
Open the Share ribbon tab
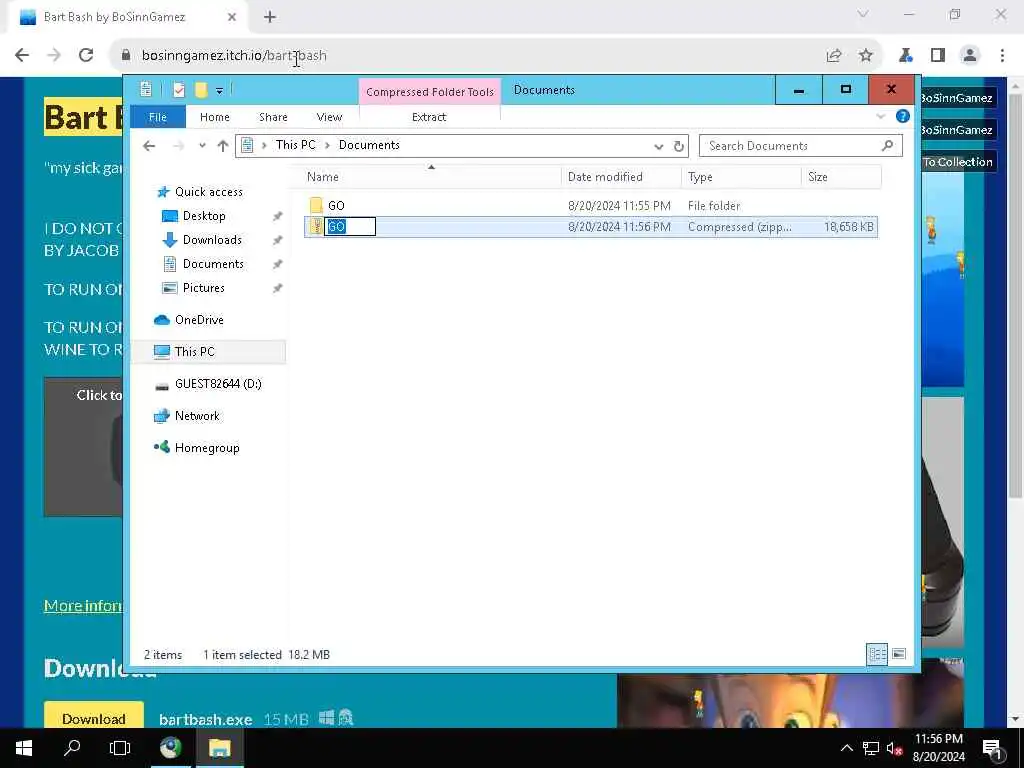point(273,117)
